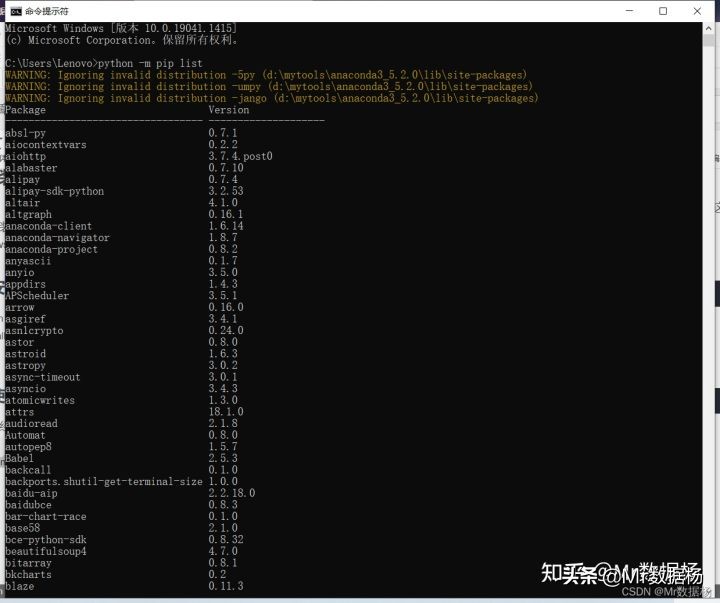
Task: Click version '3.2.53'
Action: click(x=226, y=191)
